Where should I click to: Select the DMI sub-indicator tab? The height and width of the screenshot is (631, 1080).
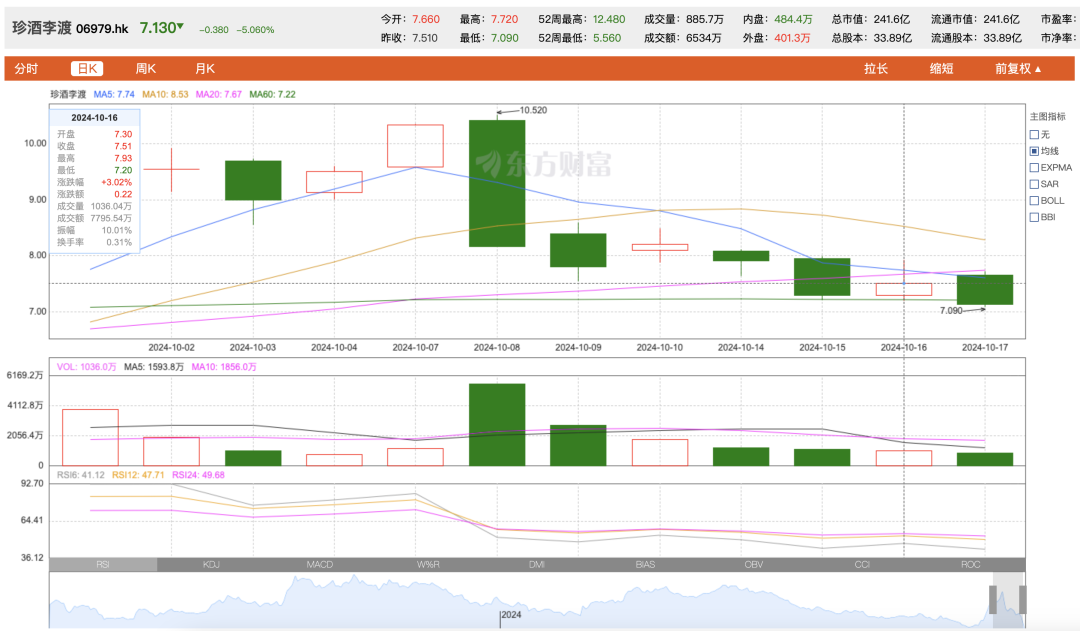537,564
